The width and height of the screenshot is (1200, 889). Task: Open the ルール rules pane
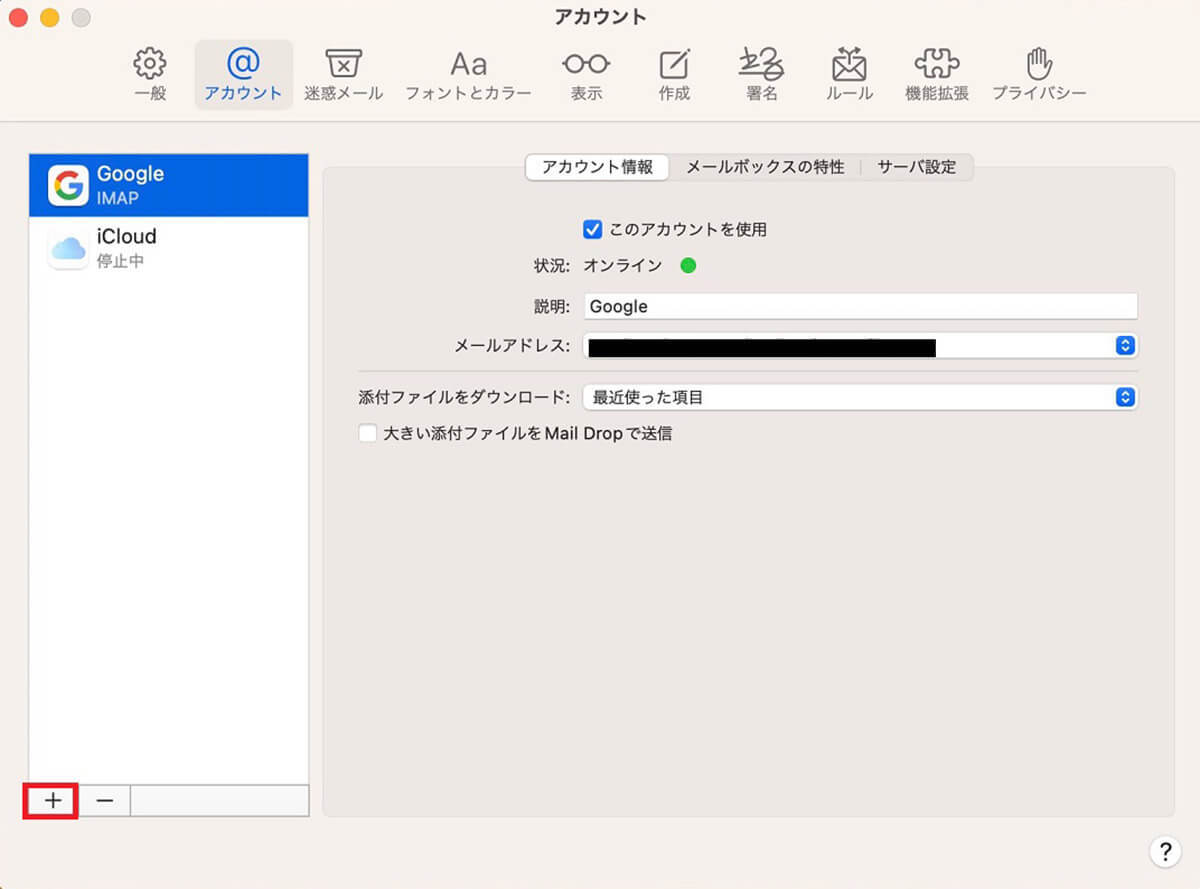(x=850, y=75)
